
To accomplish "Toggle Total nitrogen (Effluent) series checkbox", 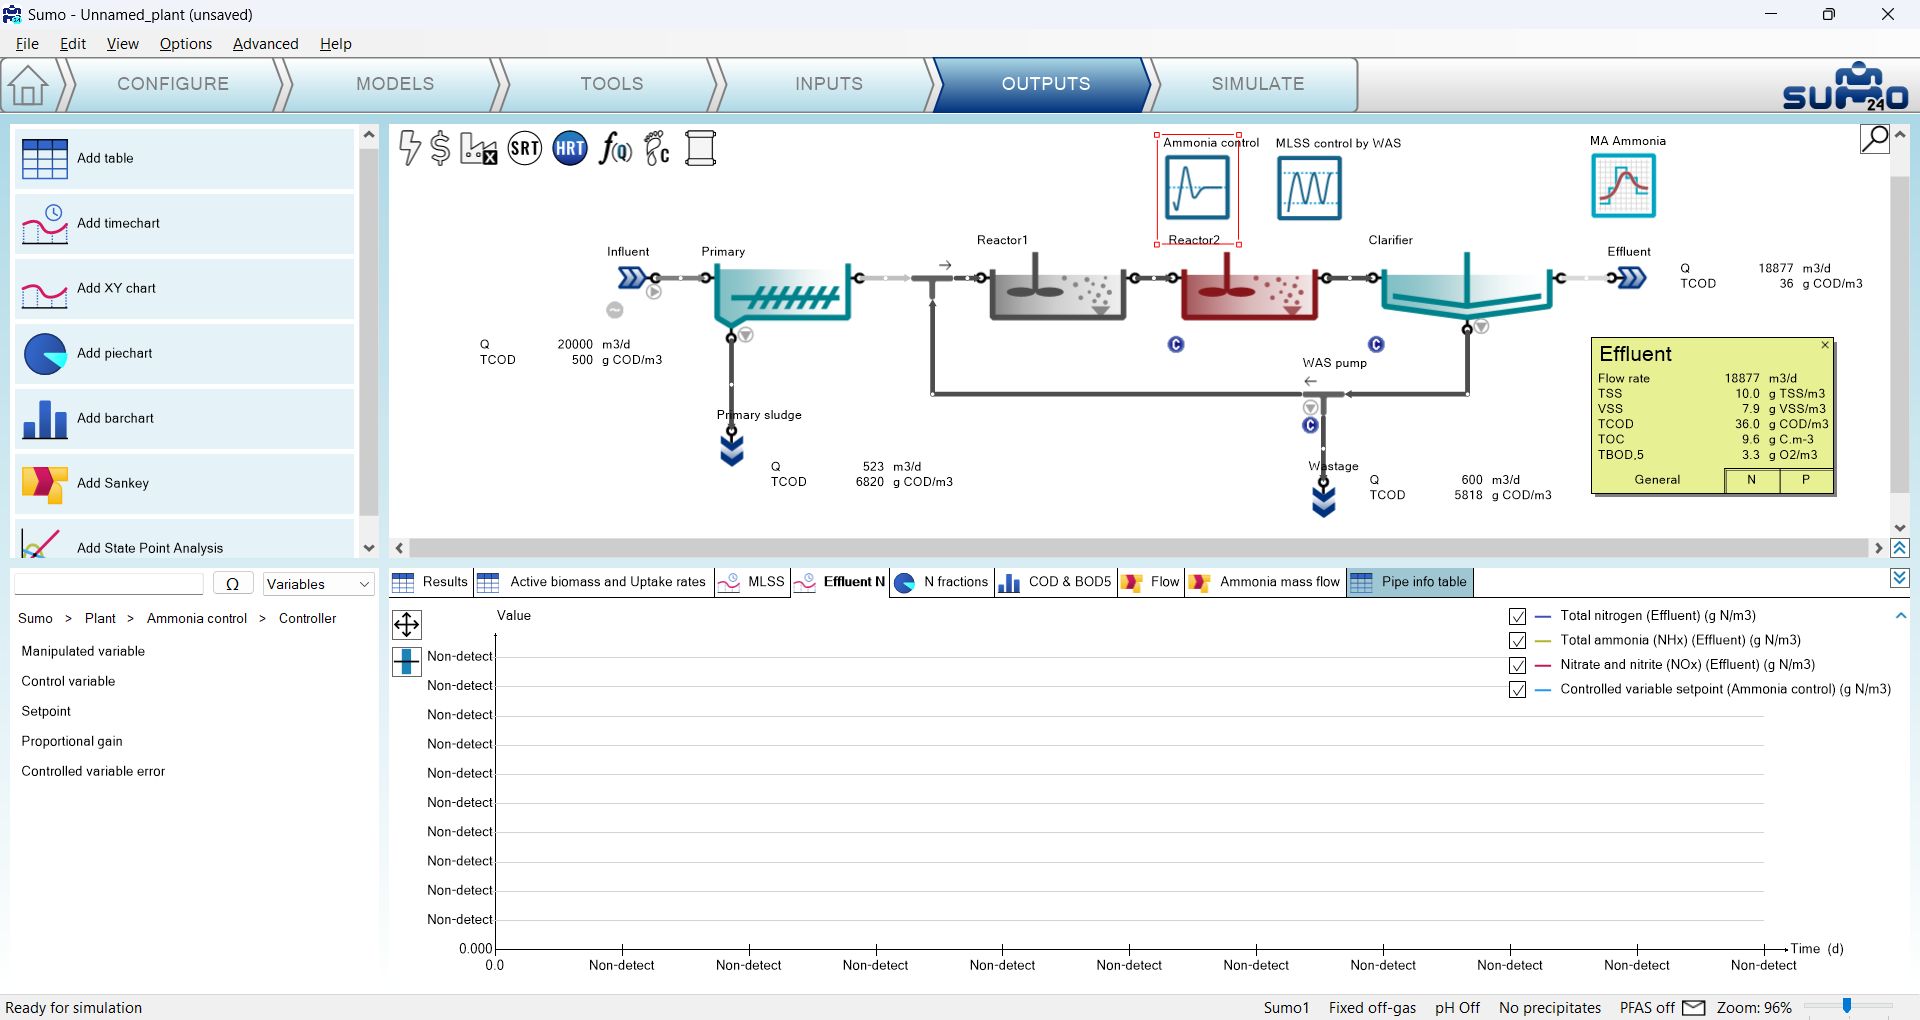I will [x=1517, y=616].
